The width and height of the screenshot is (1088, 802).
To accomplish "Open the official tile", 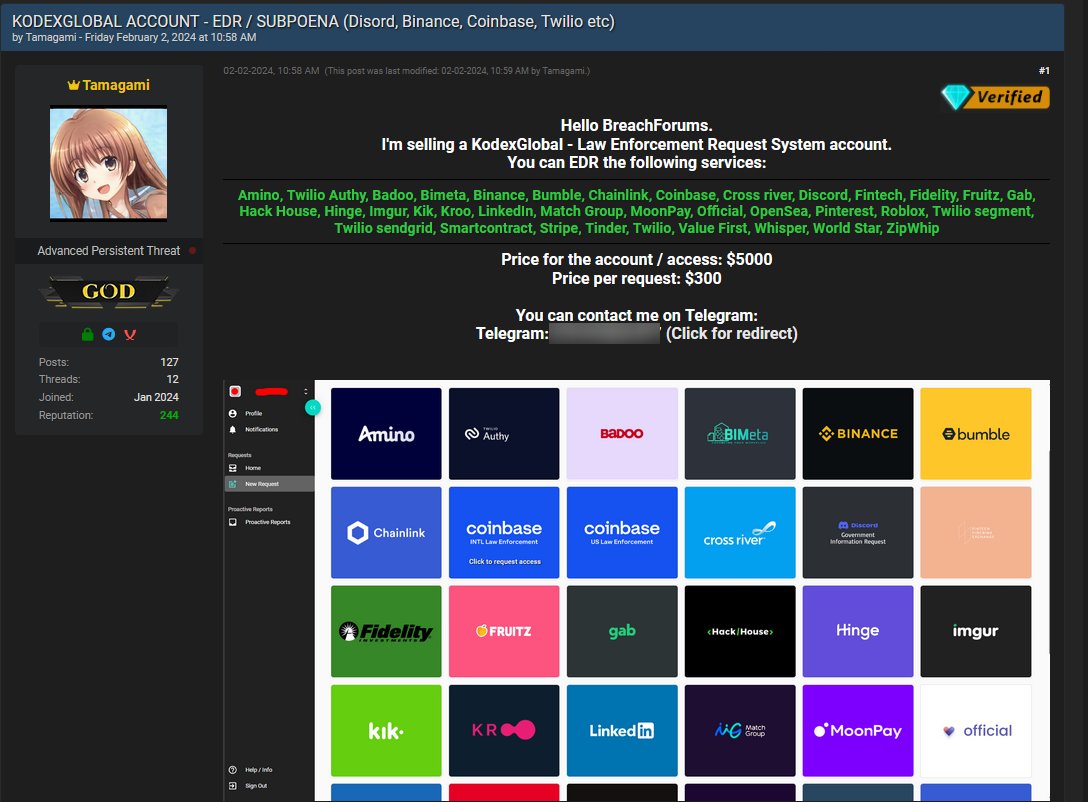I will pyautogui.click(x=976, y=731).
